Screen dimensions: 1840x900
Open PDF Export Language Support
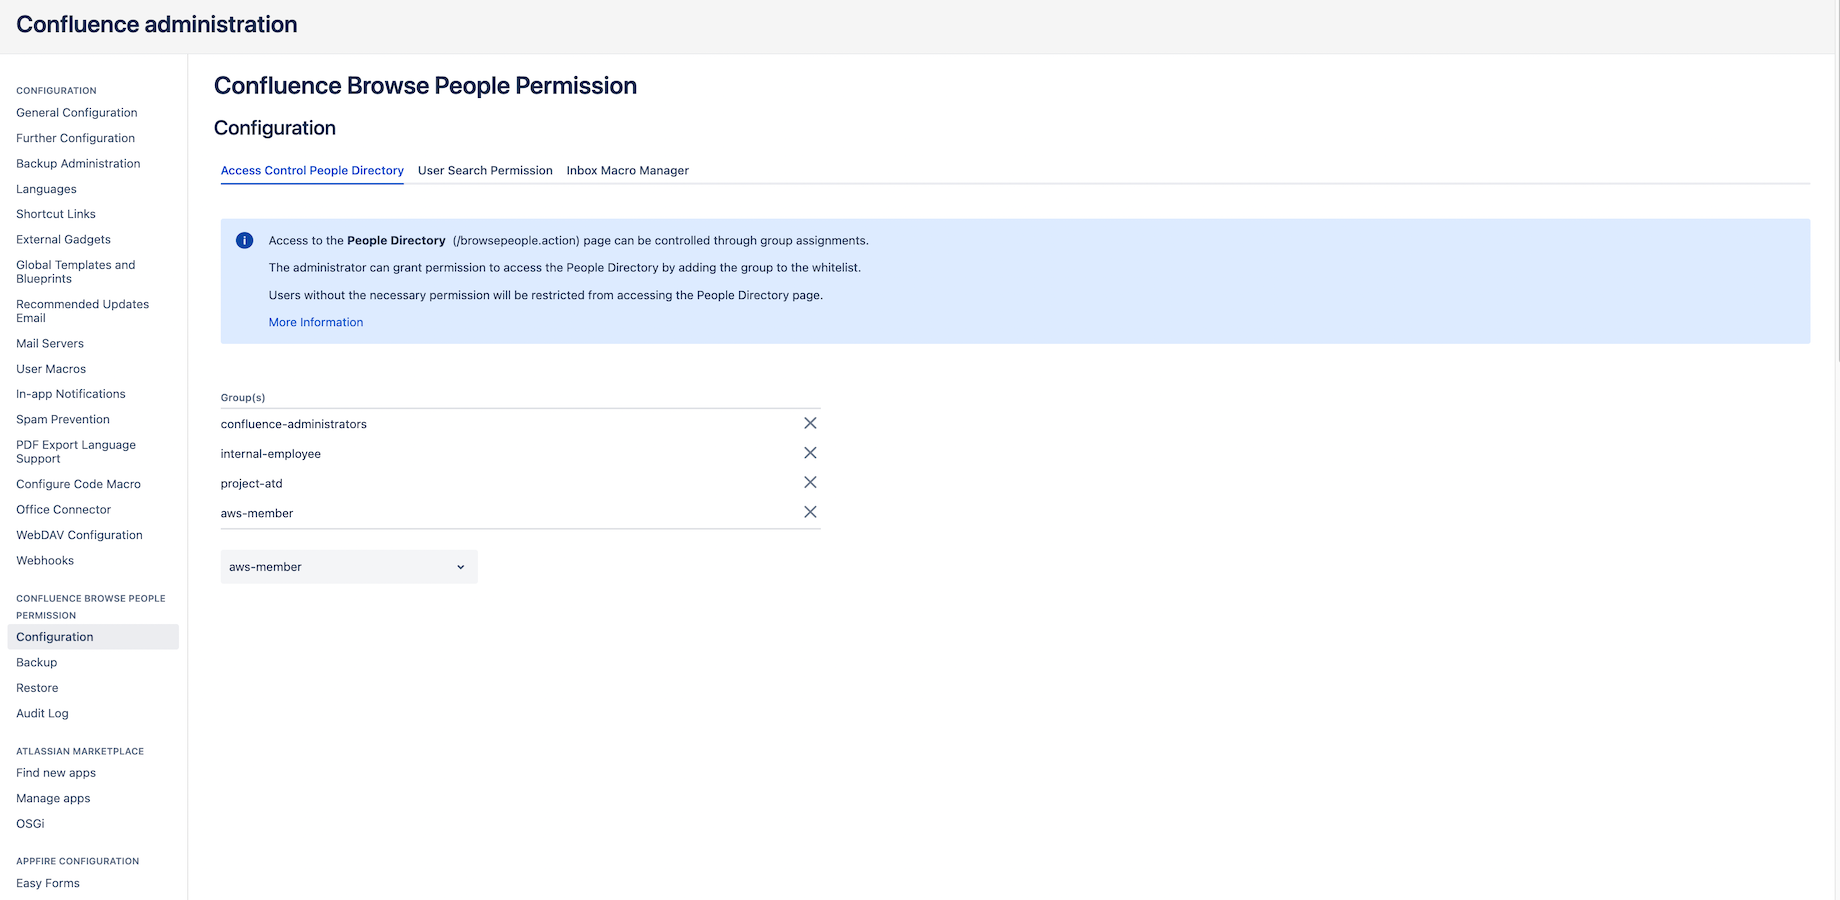[76, 452]
